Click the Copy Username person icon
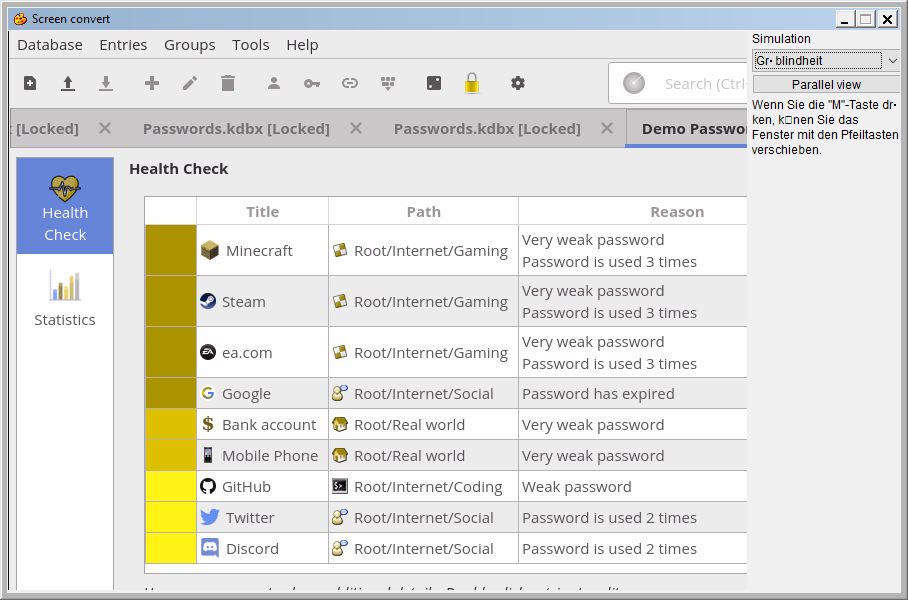908x600 pixels. point(274,83)
